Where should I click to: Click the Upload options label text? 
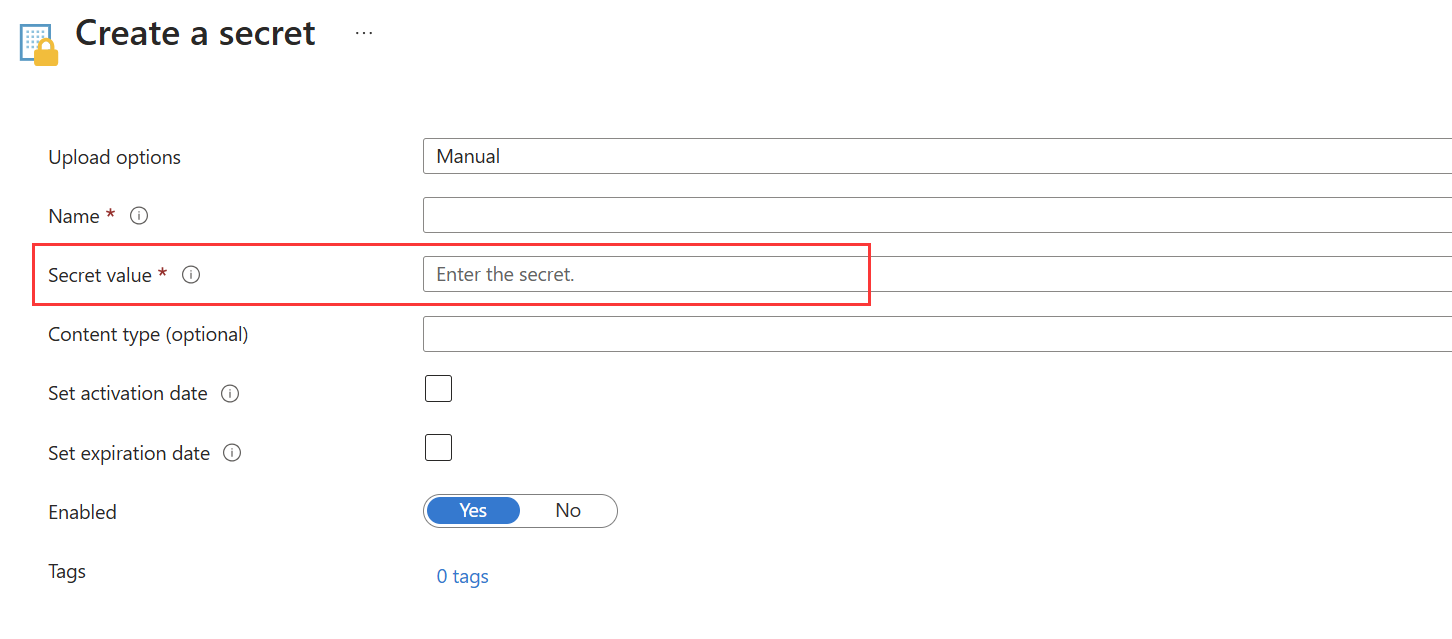[x=114, y=158]
